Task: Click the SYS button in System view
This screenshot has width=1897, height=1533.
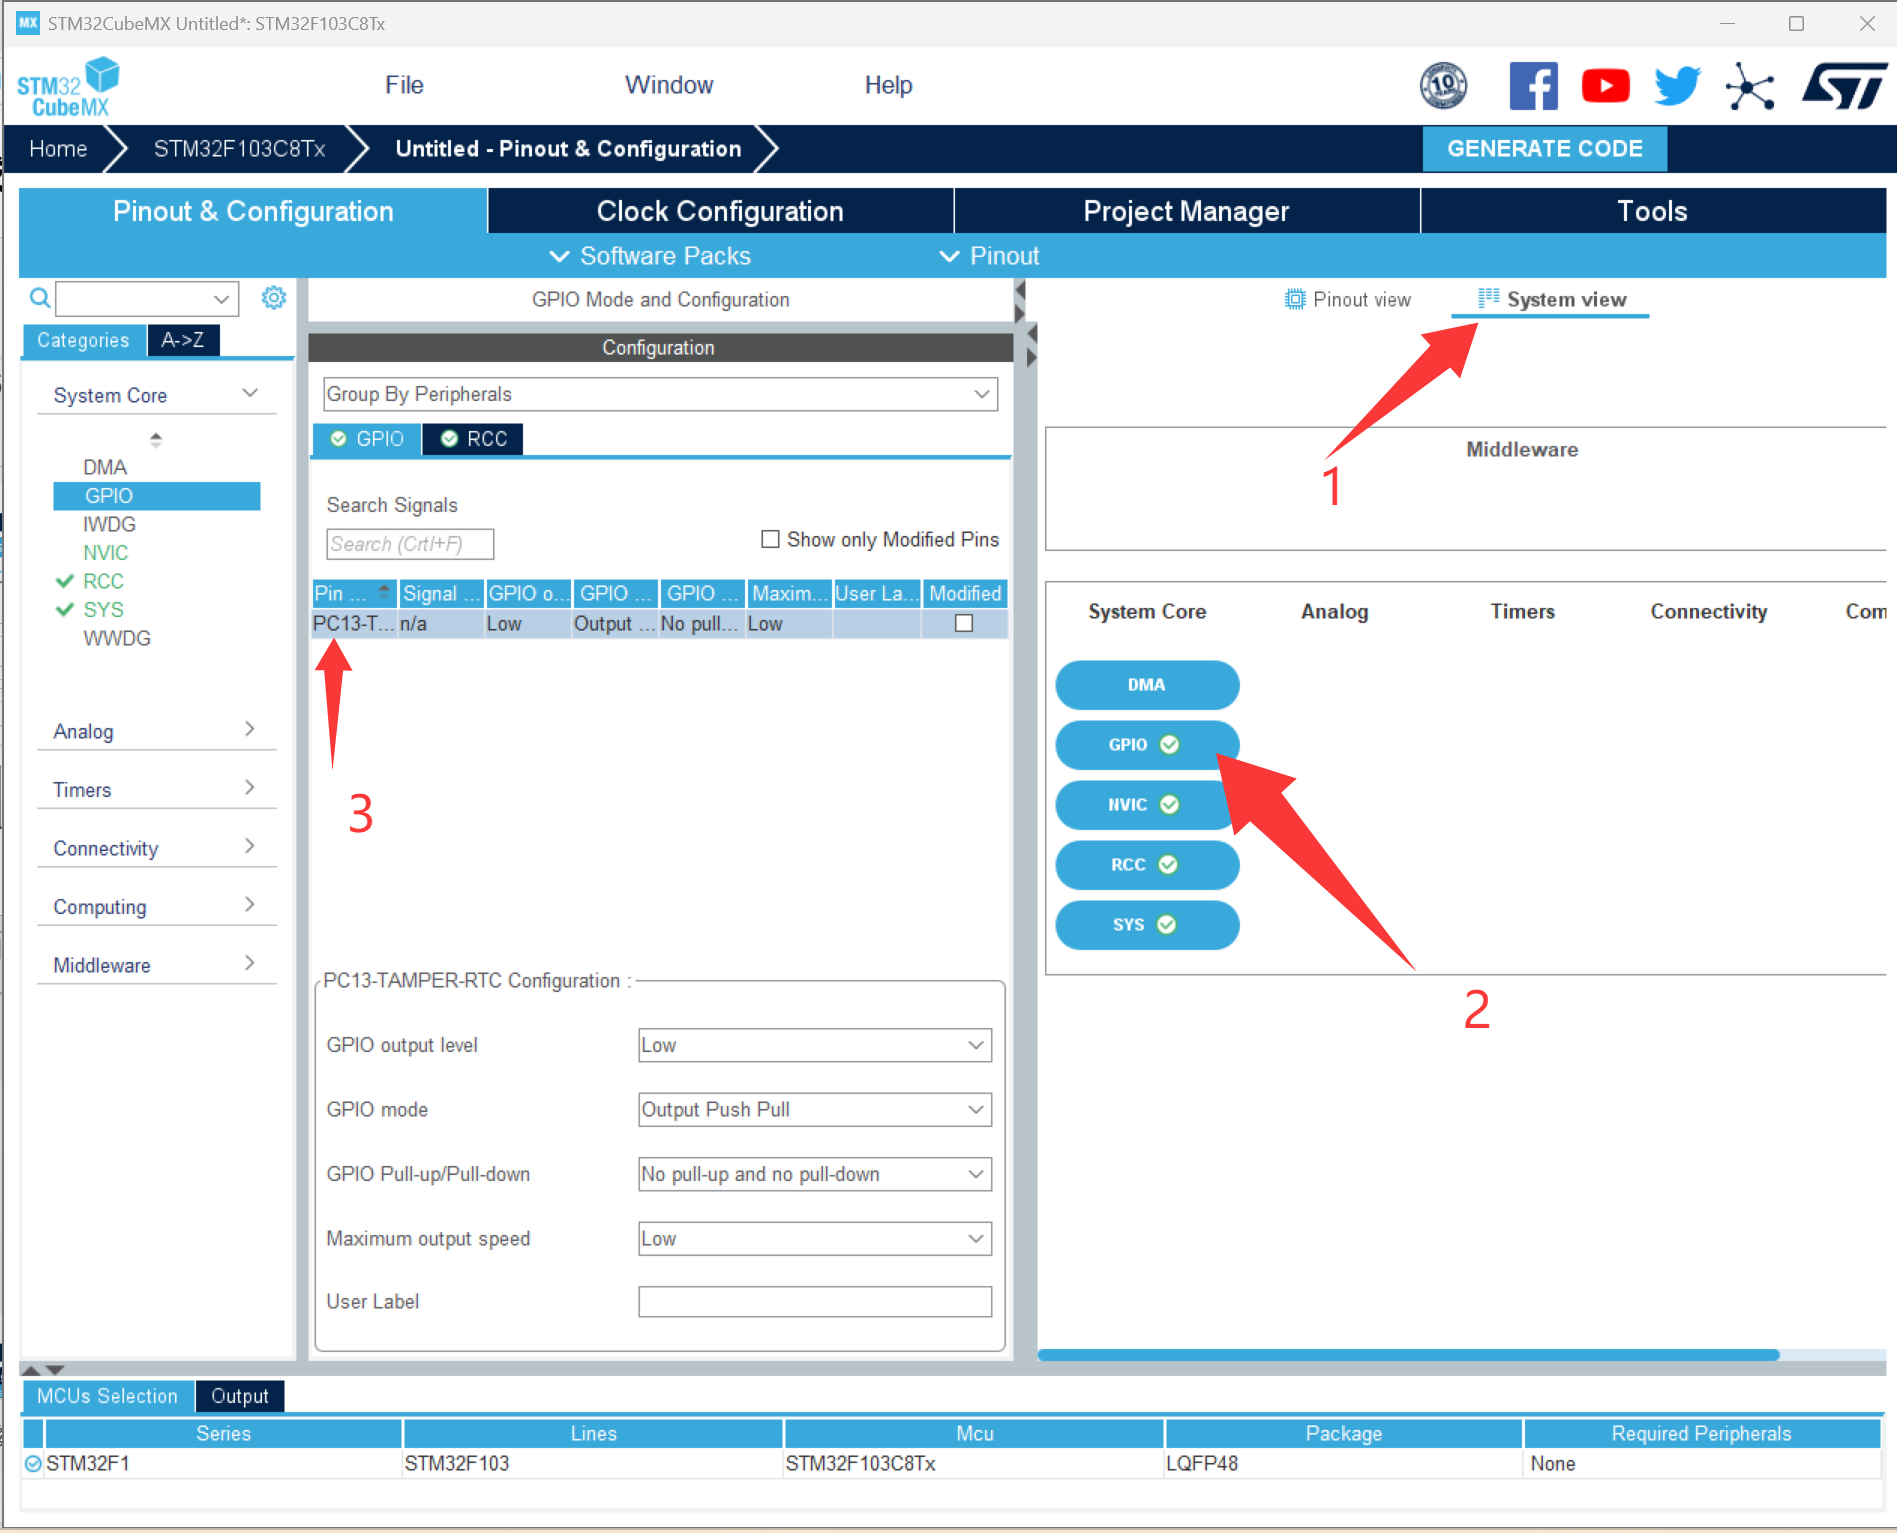Action: coord(1147,925)
